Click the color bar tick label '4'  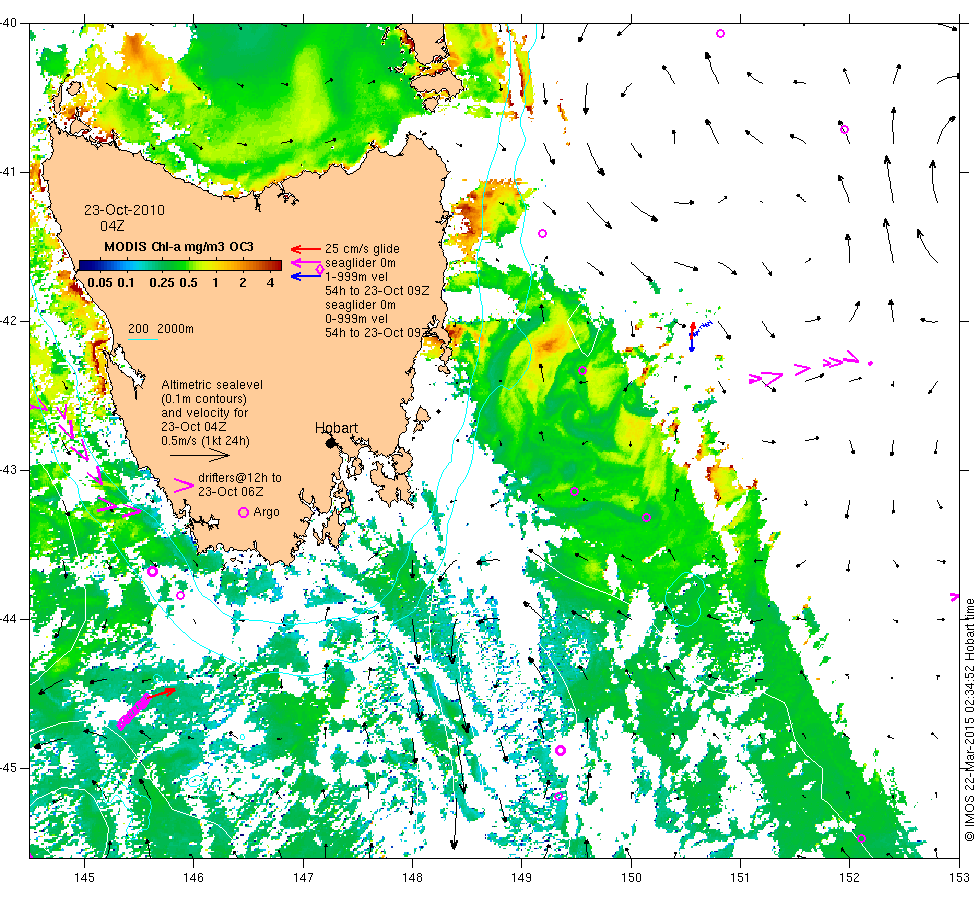click(270, 282)
